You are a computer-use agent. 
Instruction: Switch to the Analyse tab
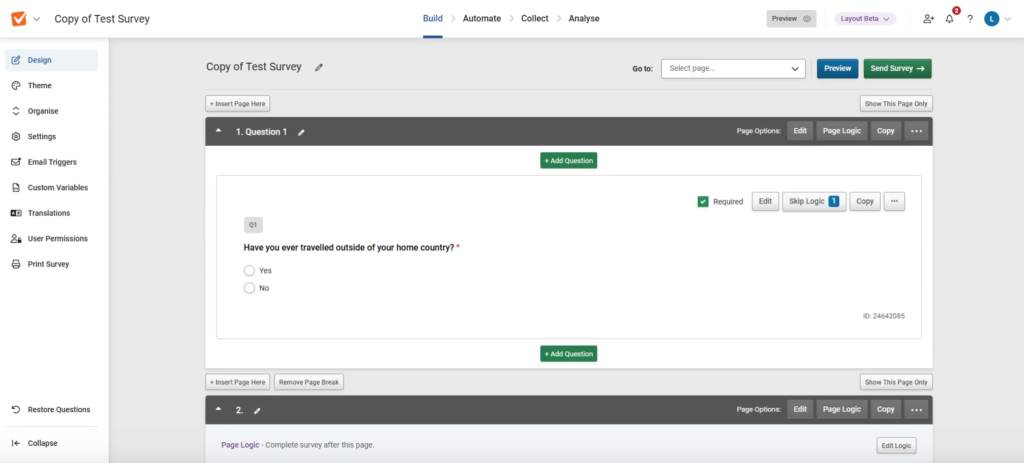[x=584, y=19]
